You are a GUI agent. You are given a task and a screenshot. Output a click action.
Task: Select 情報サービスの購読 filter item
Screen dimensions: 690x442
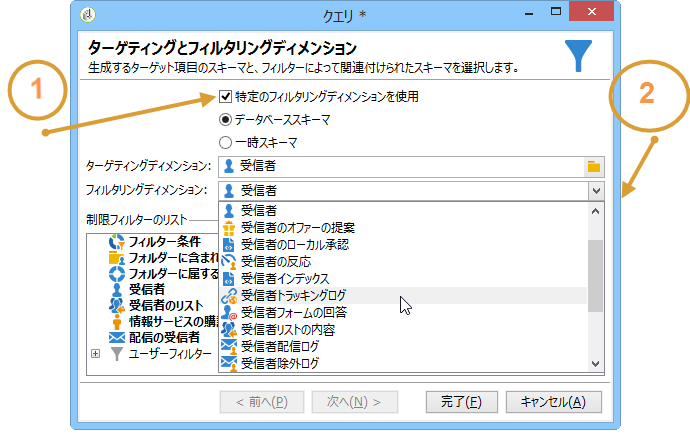pos(173,321)
